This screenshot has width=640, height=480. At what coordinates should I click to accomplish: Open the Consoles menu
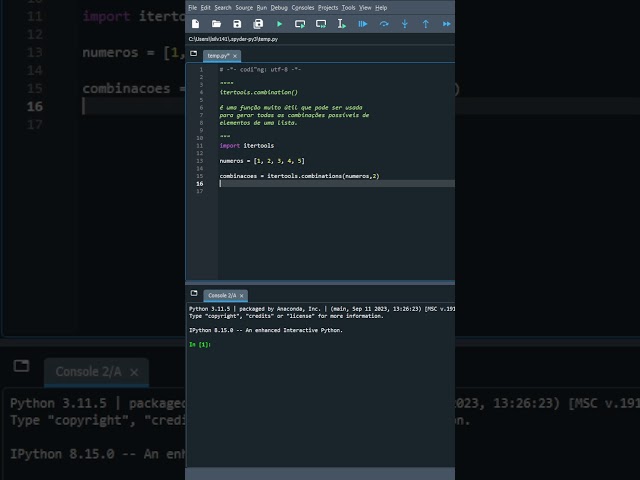coord(303,8)
